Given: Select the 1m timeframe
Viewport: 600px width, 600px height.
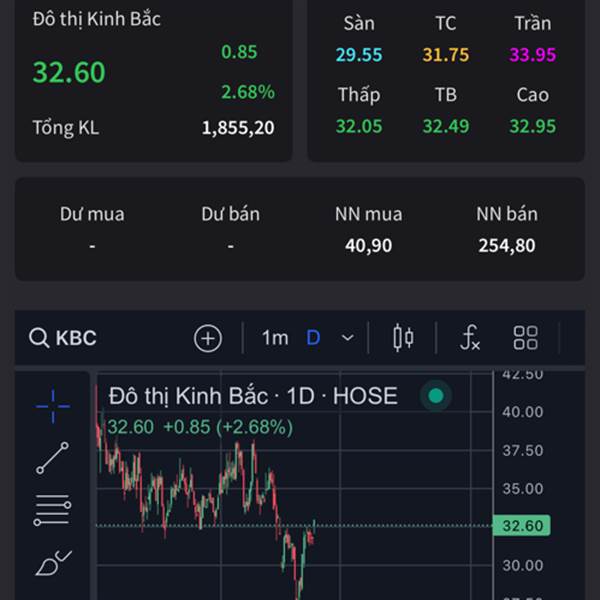Looking at the screenshot, I should 275,338.
